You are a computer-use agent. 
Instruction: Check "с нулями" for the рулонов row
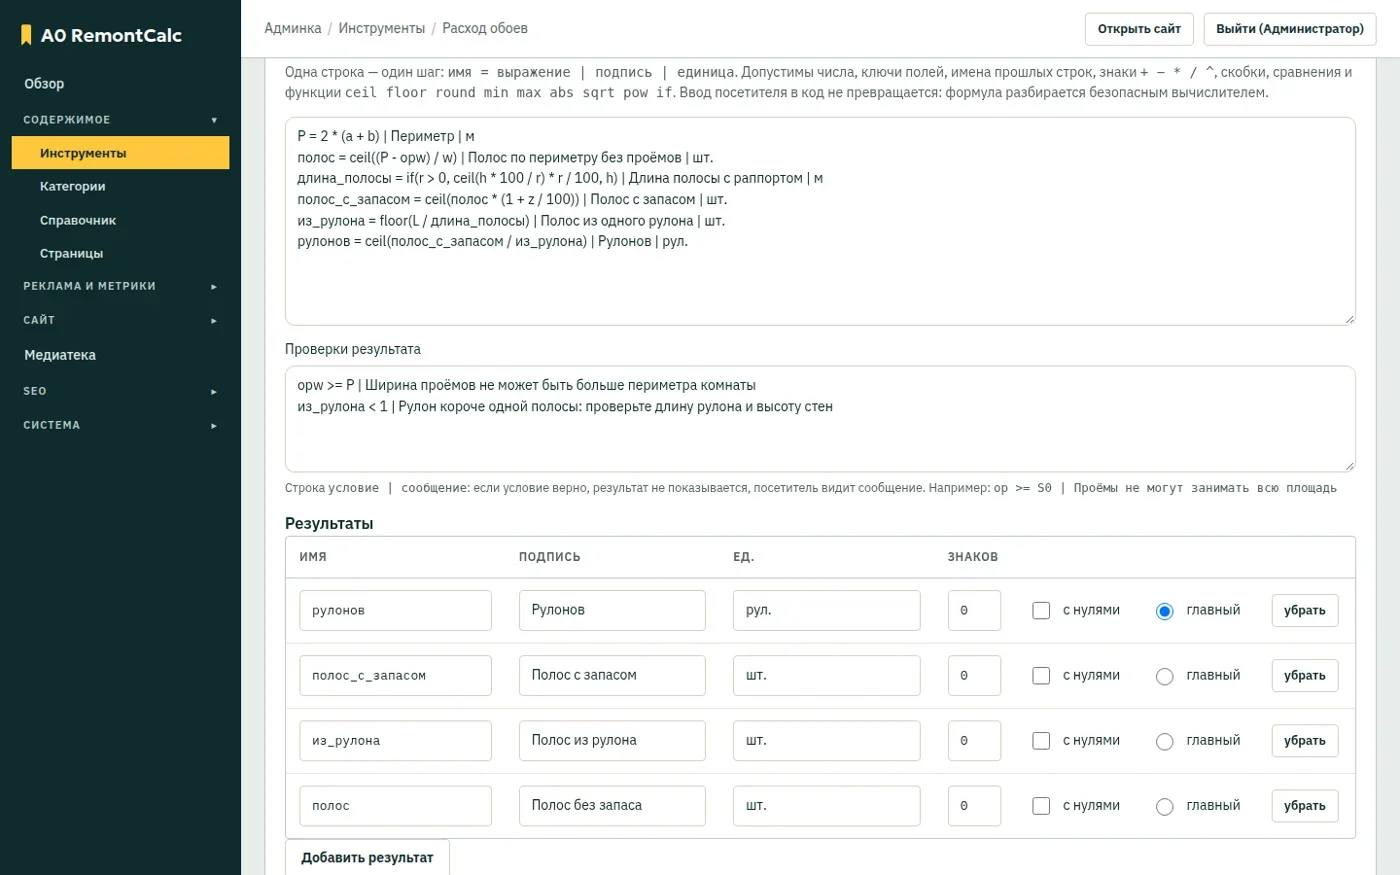(x=1041, y=610)
